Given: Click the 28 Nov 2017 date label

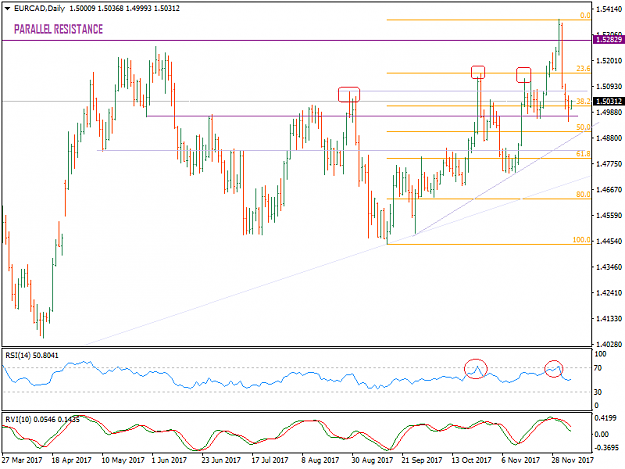Looking at the screenshot, I should click(x=572, y=460).
